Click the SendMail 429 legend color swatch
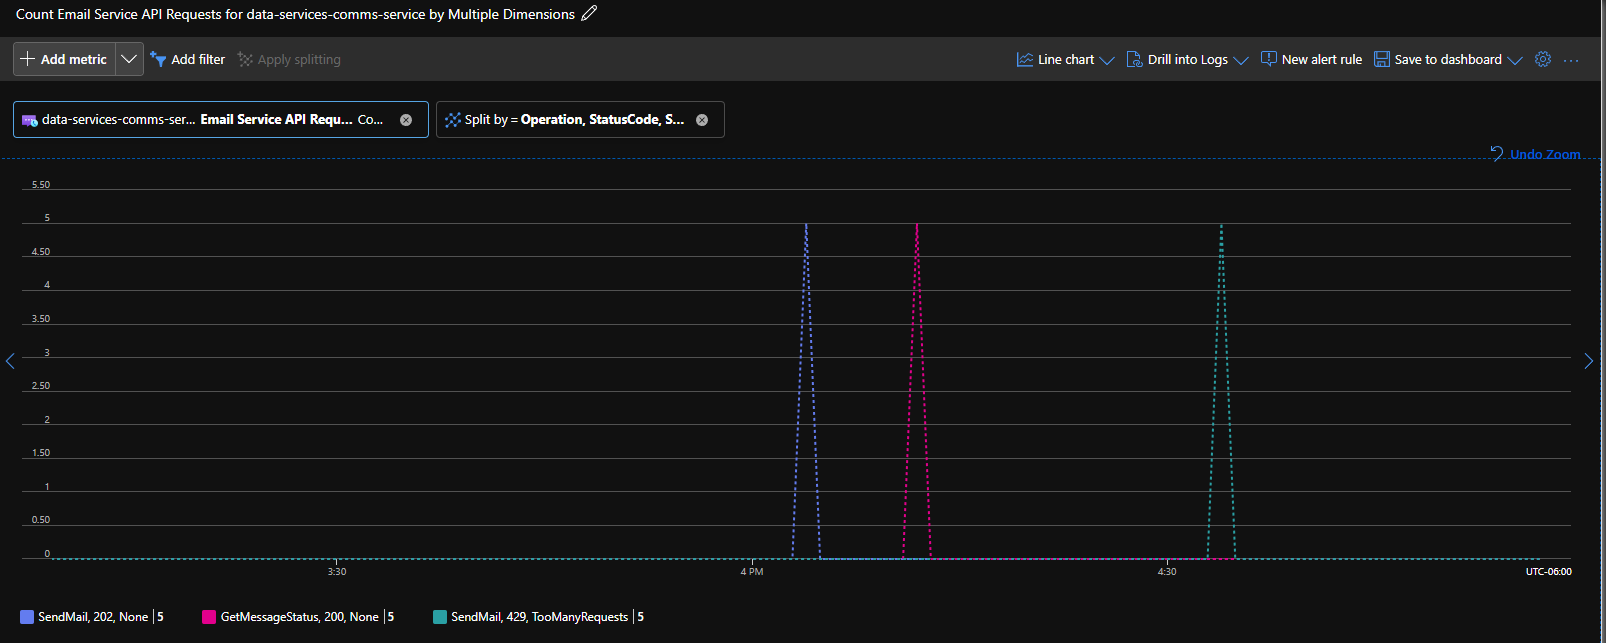Viewport: 1606px width, 643px height. pyautogui.click(x=440, y=617)
